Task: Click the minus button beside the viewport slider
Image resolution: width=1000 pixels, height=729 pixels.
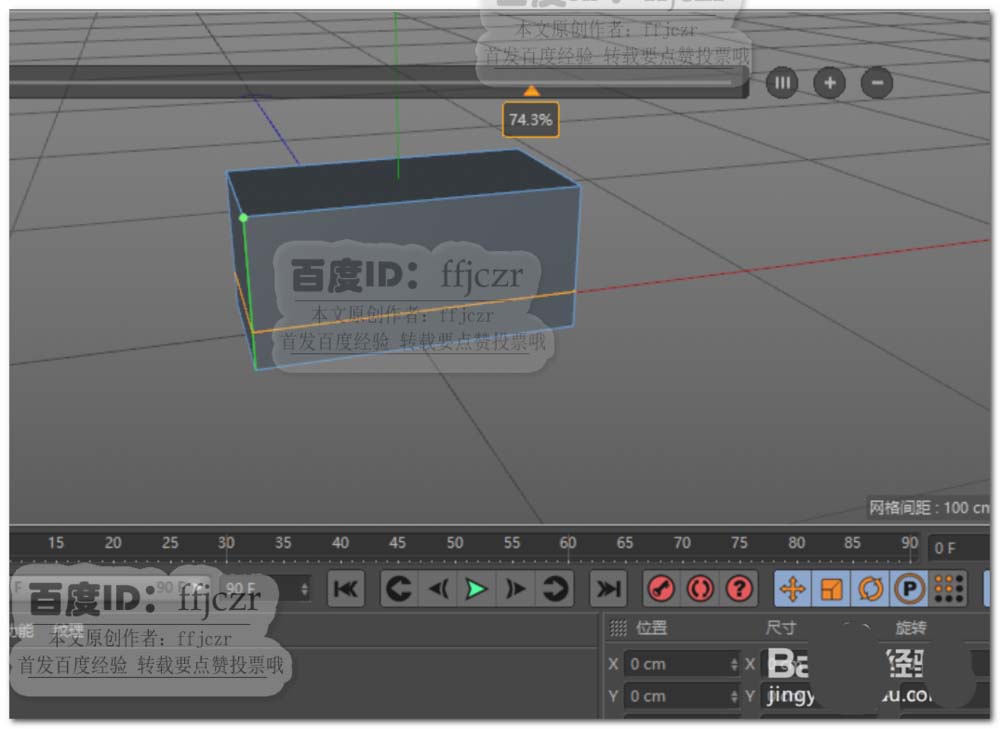Action: click(877, 83)
